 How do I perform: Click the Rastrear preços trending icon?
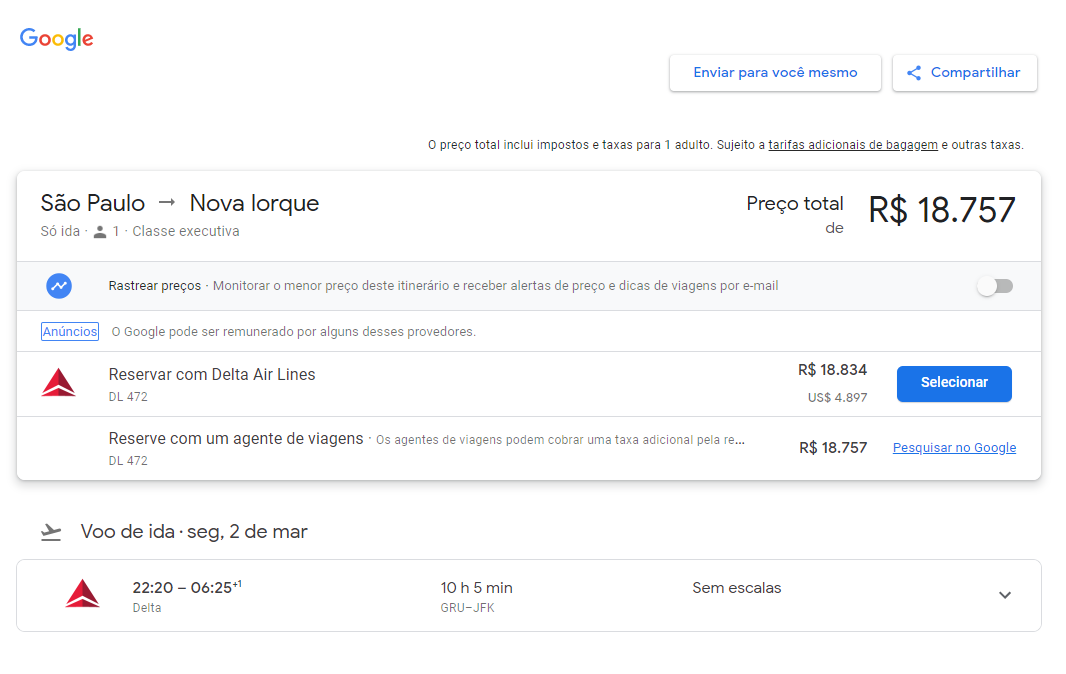coord(59,286)
